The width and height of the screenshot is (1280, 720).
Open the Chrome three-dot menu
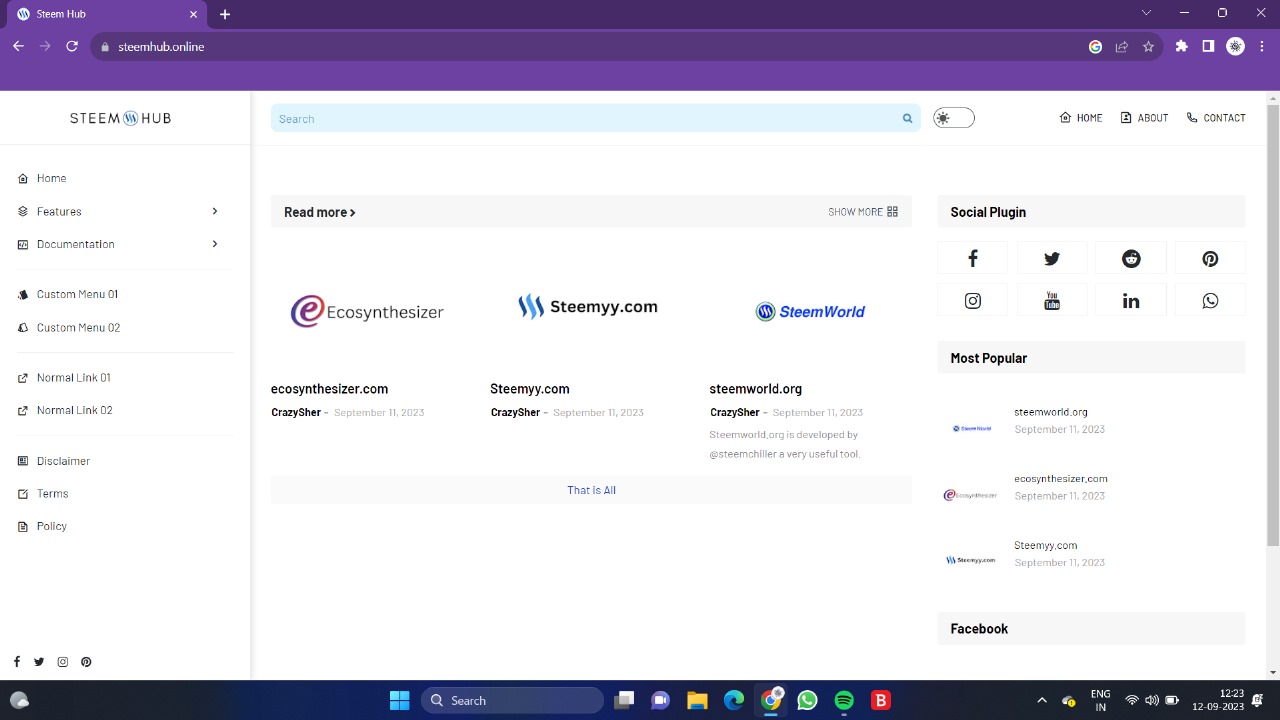click(1260, 46)
